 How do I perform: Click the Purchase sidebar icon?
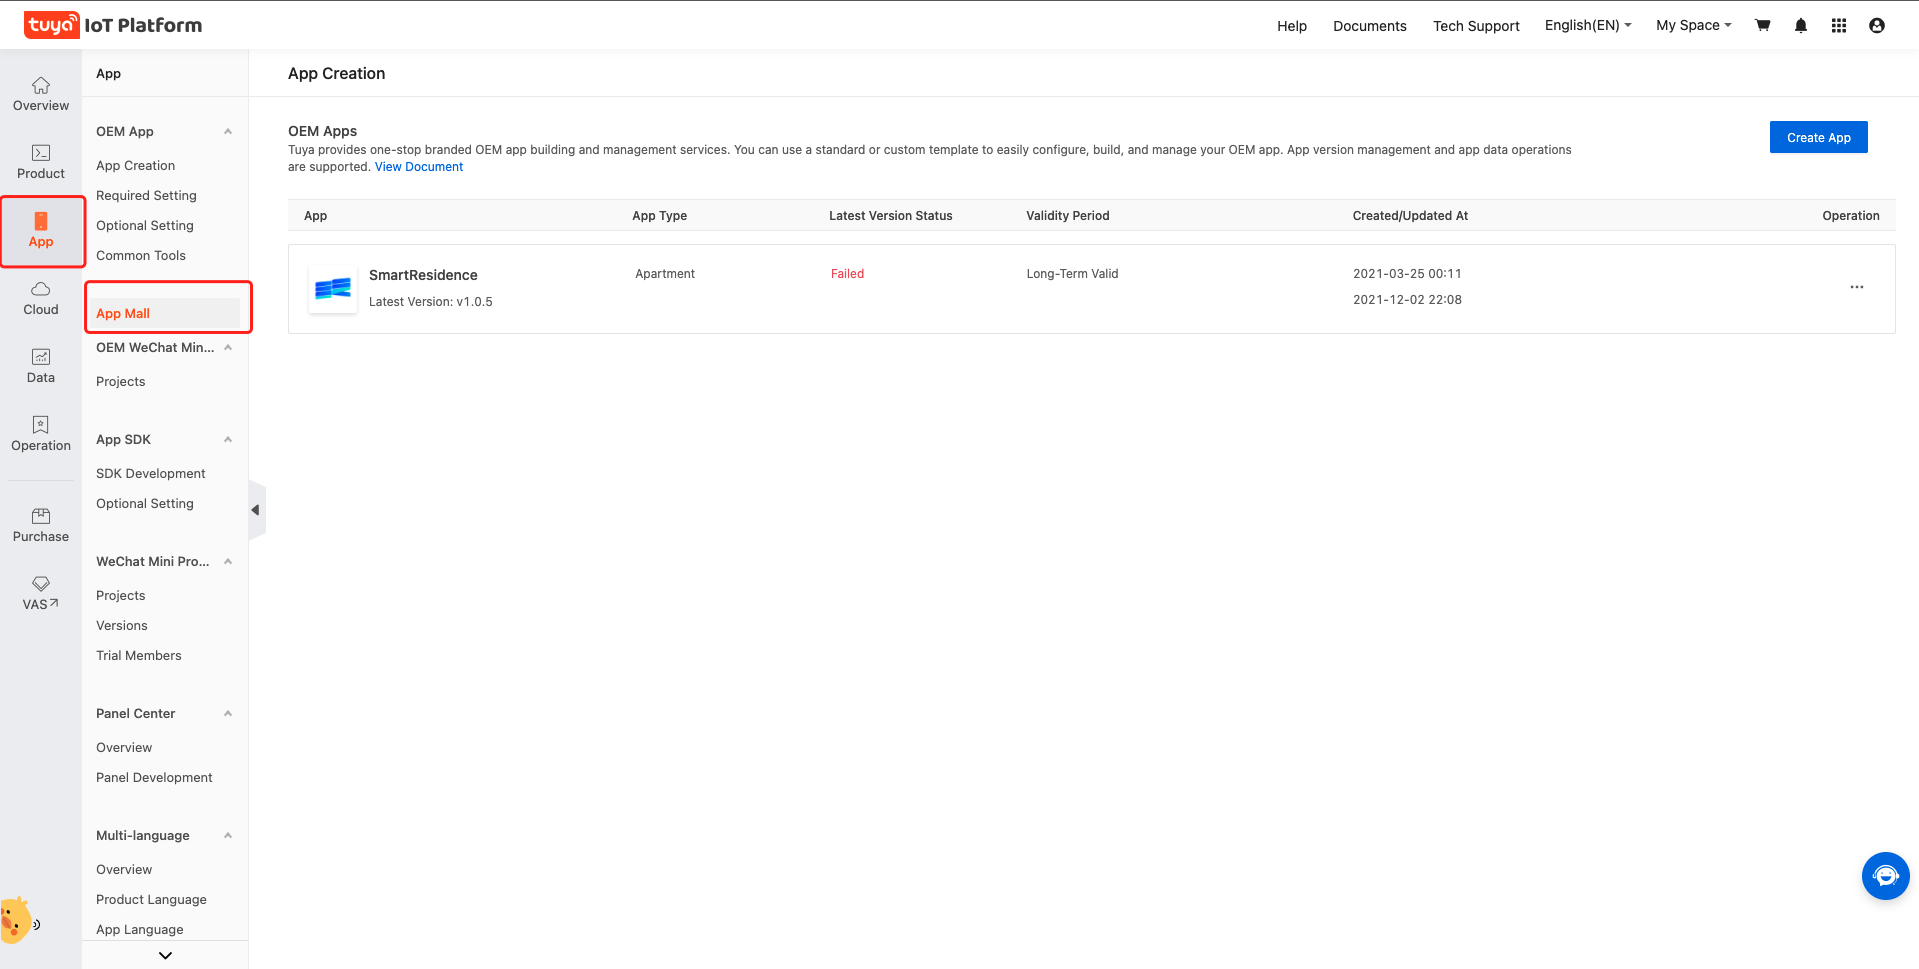(x=40, y=524)
